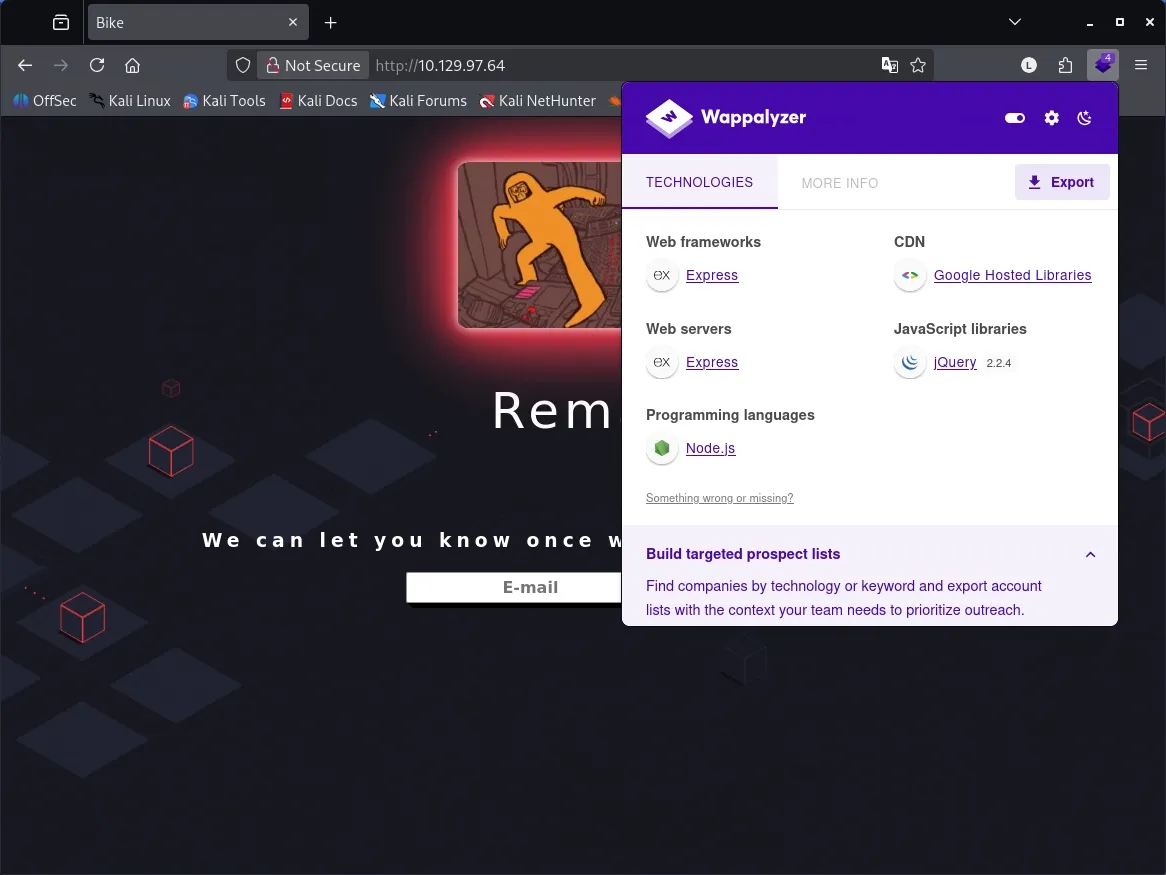Toggle Wappalyzer dark mode moon icon
This screenshot has width=1166, height=875.
pos(1085,117)
